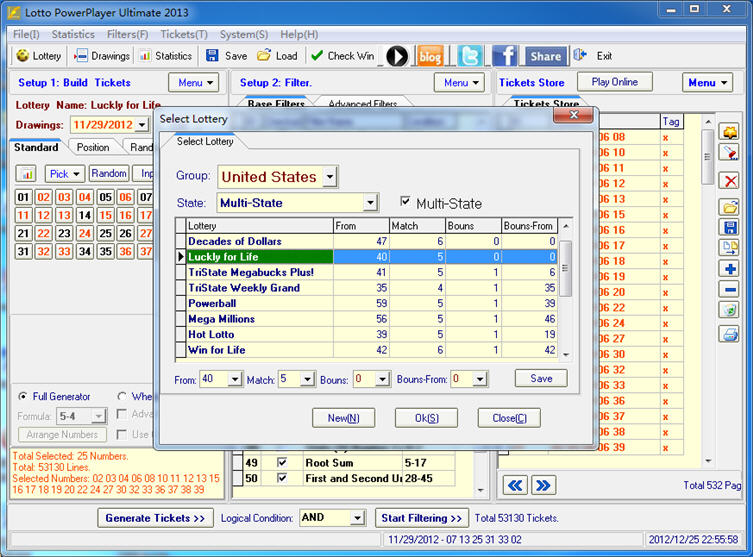
Task: Click the blue floppy save icon in right sidebar
Action: point(730,227)
